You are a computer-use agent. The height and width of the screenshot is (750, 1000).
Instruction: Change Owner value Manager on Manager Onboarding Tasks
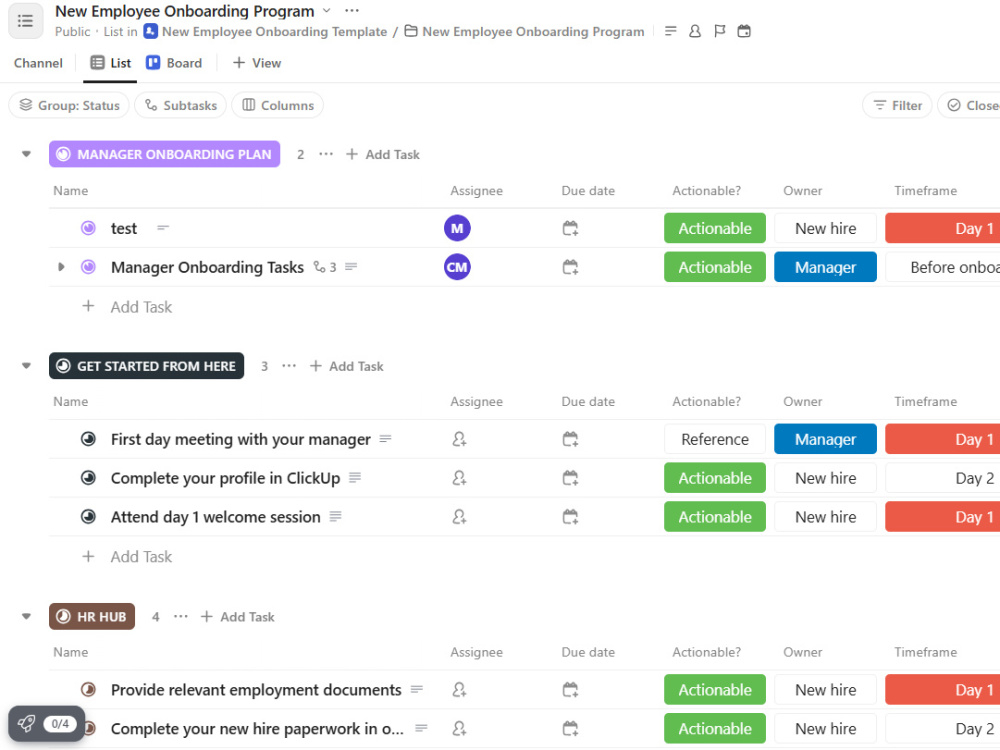coord(825,267)
